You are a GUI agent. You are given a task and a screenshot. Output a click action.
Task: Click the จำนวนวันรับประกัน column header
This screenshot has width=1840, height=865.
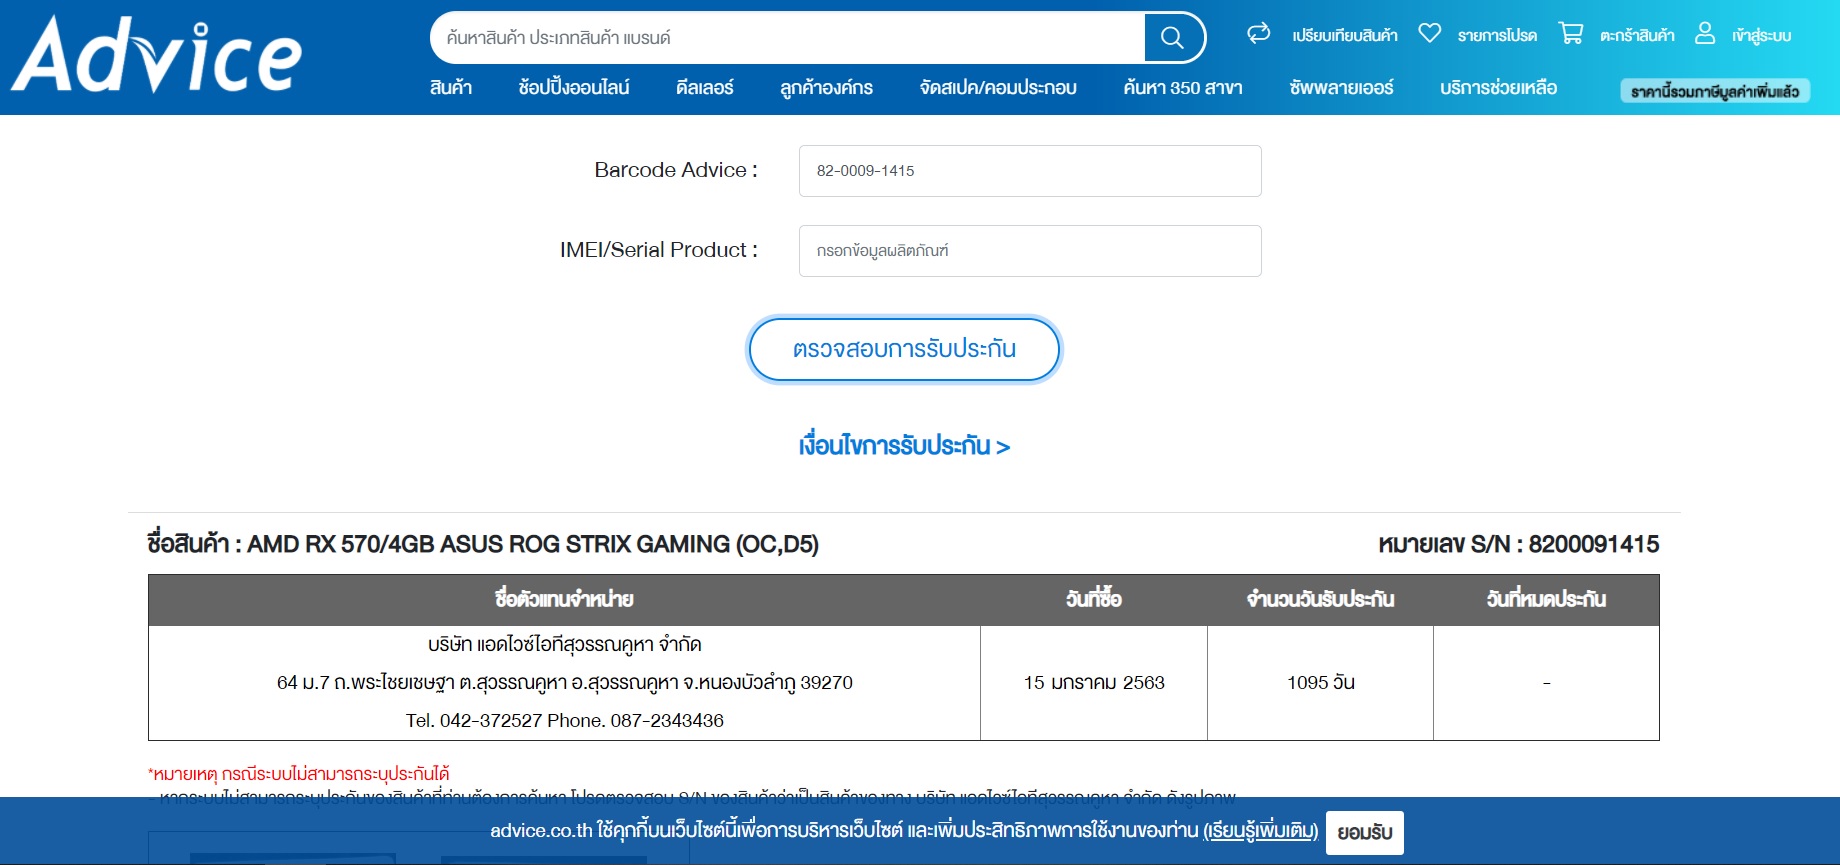tap(1320, 600)
